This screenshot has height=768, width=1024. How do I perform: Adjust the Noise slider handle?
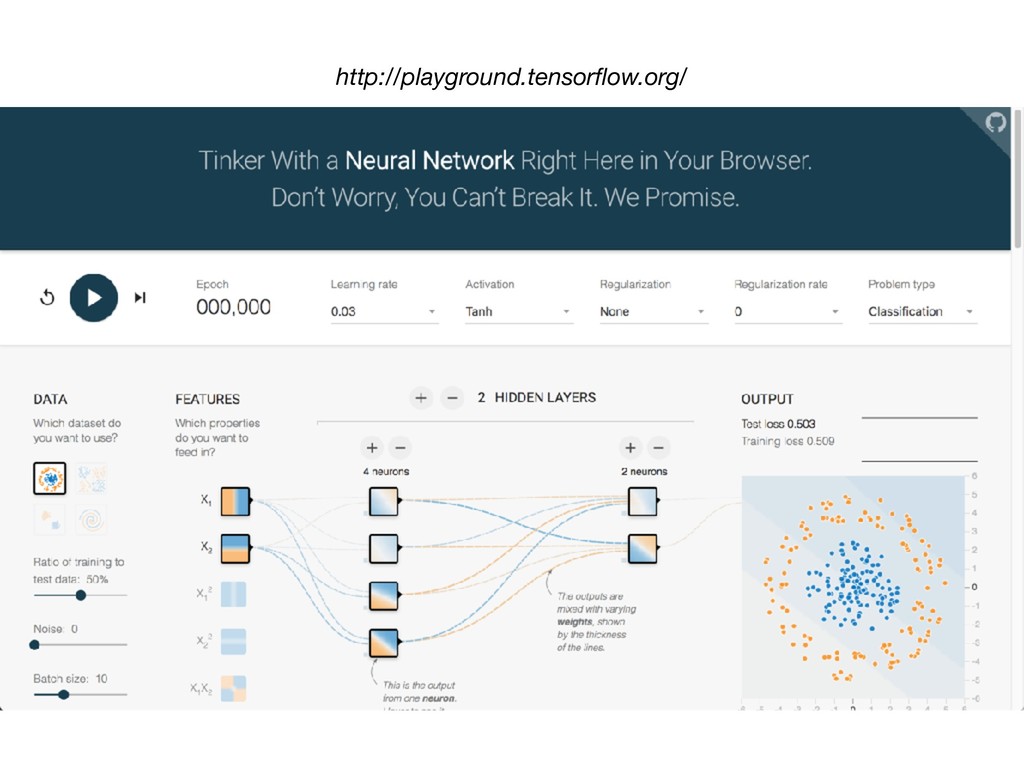pos(35,645)
